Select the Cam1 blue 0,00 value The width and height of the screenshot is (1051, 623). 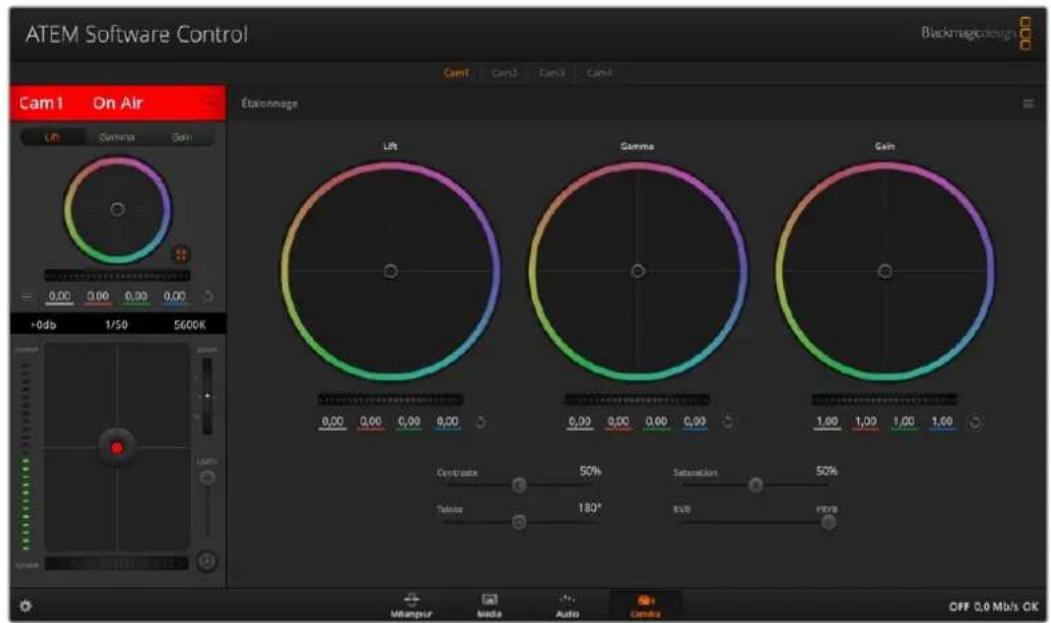point(174,296)
